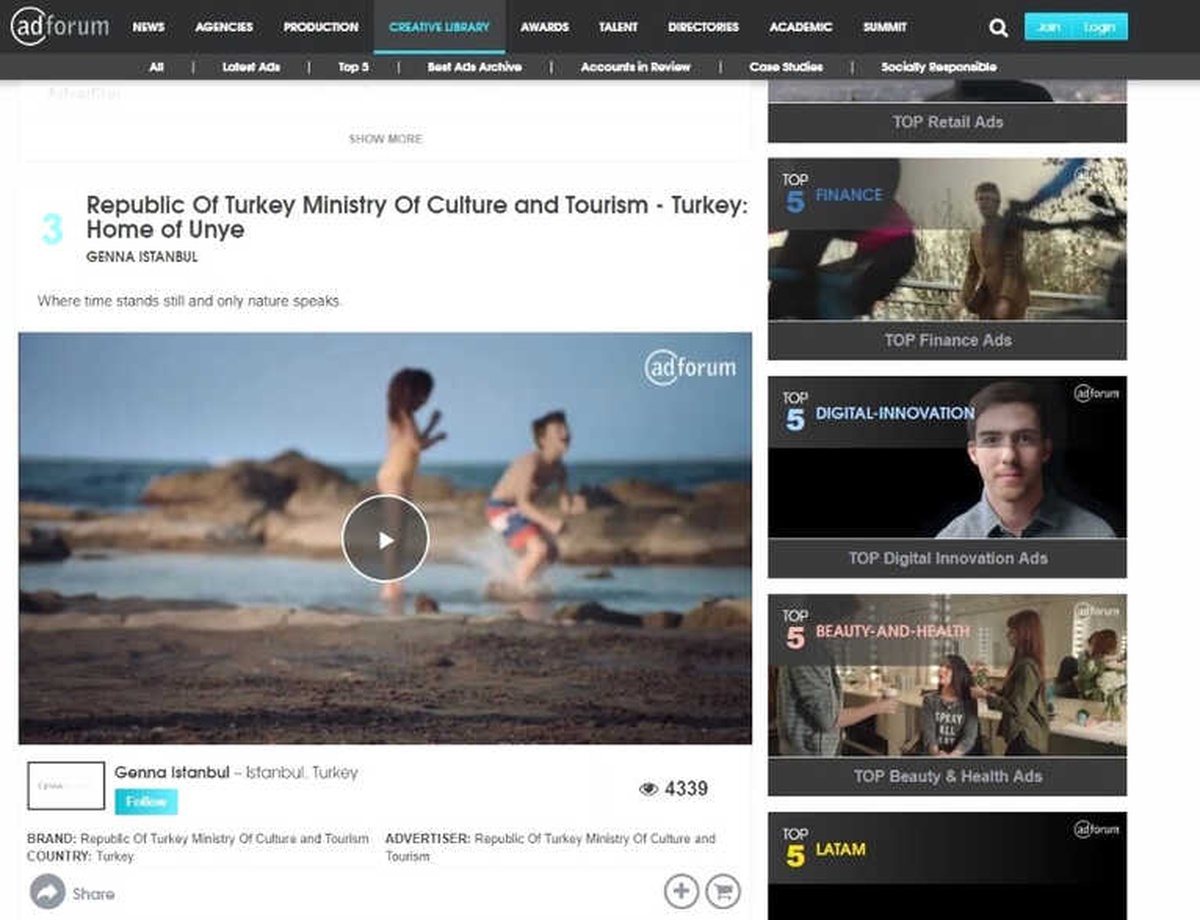
Task: Open the Top 5 Beauty-and-Health thumbnail
Action: (947, 675)
